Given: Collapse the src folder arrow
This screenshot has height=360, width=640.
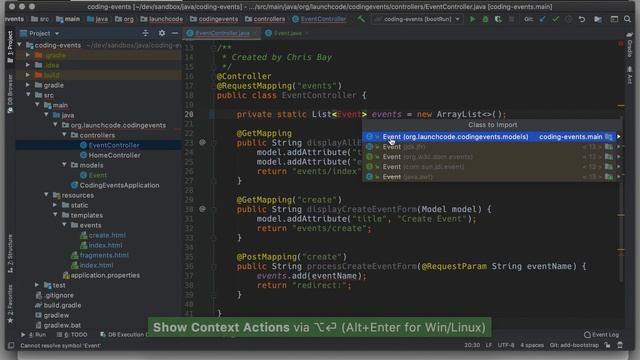Looking at the screenshot, I should point(28,95).
